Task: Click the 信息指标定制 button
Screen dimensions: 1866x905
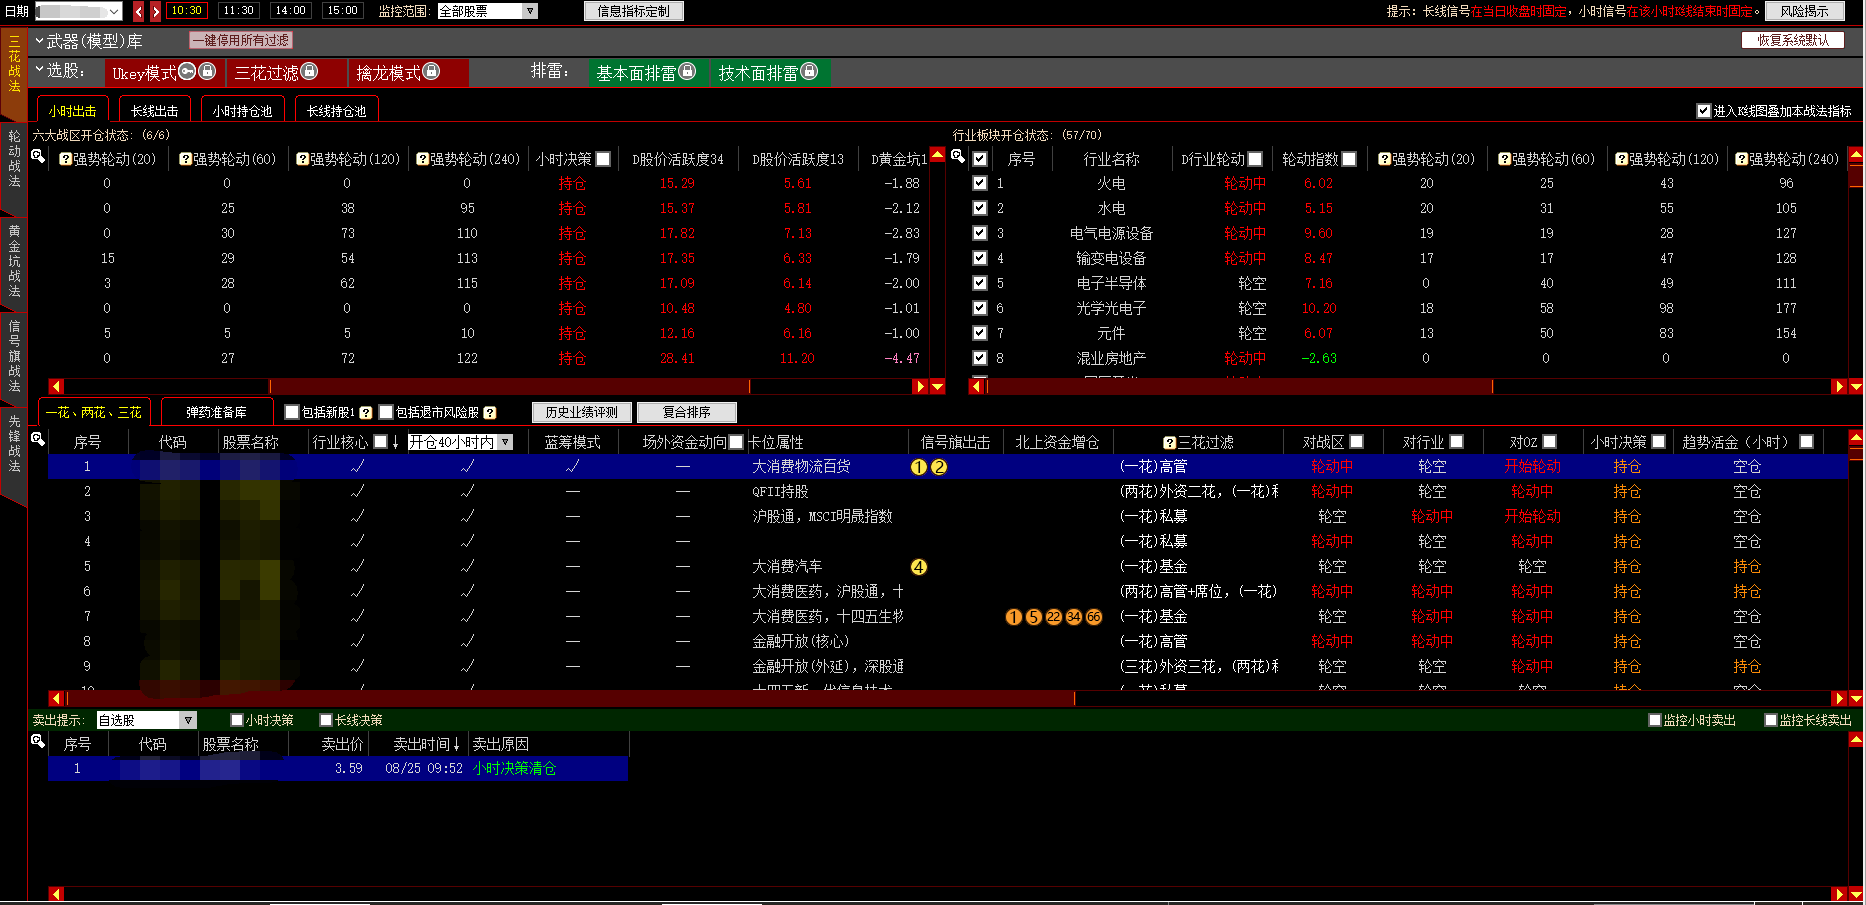Action: click(x=633, y=11)
